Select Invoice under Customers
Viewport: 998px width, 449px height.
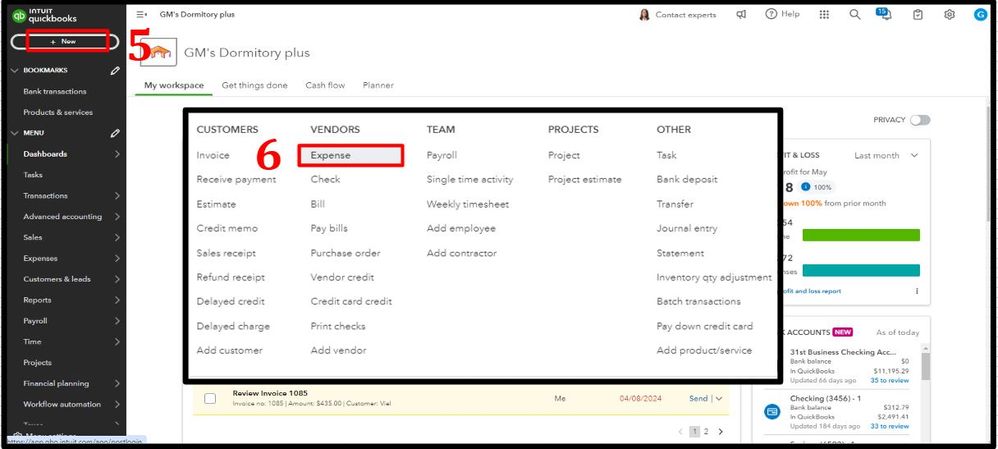coord(213,155)
